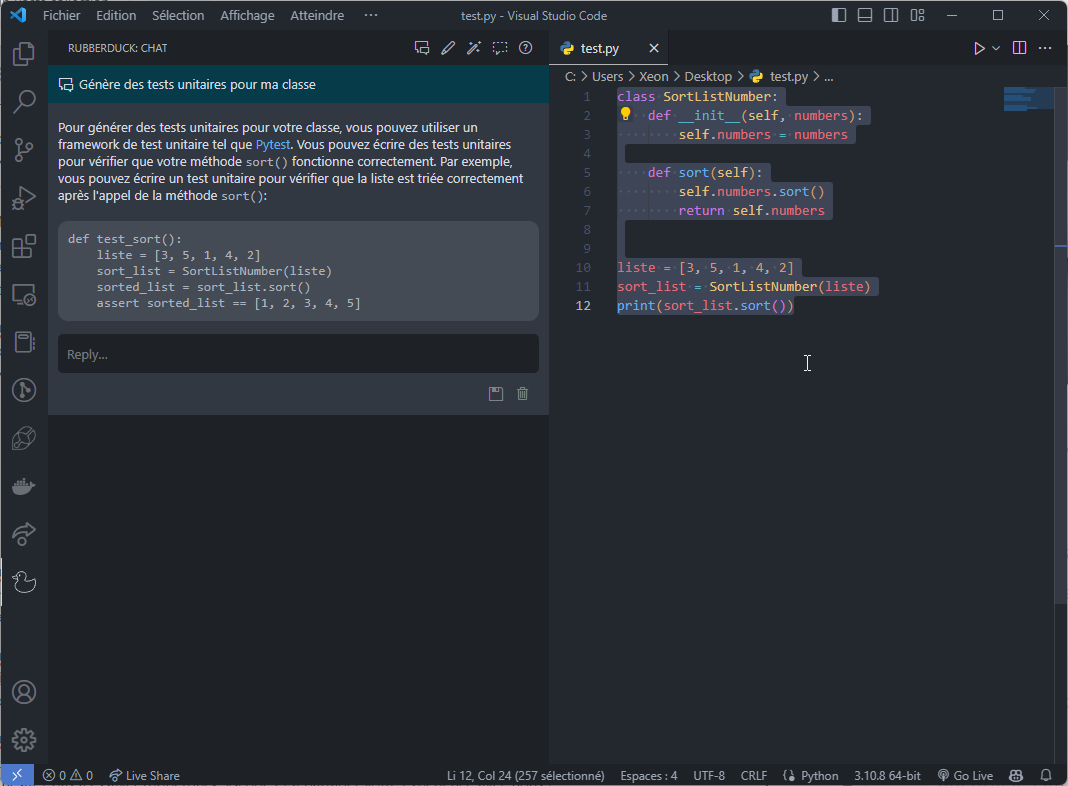Open the notebook-style icon in activity bar
Viewport: 1068px width, 786px height.
[24, 342]
